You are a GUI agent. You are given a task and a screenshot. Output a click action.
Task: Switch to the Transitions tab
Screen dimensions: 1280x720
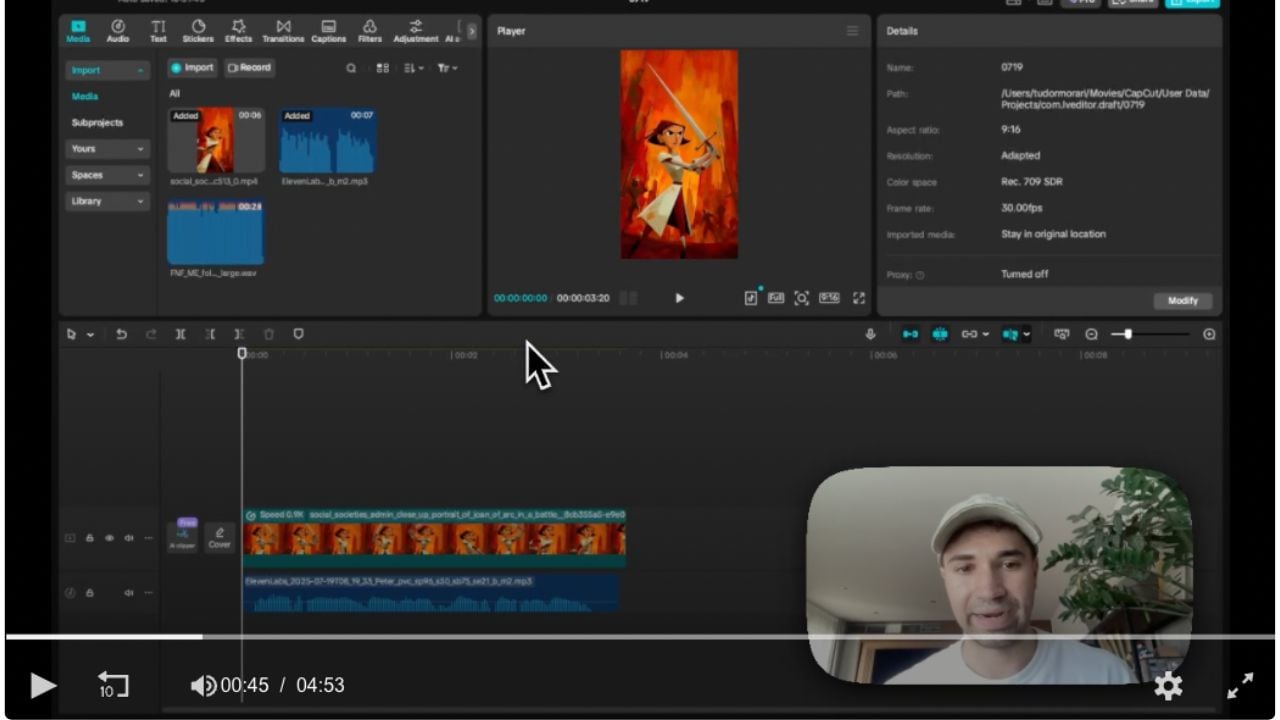pyautogui.click(x=283, y=31)
